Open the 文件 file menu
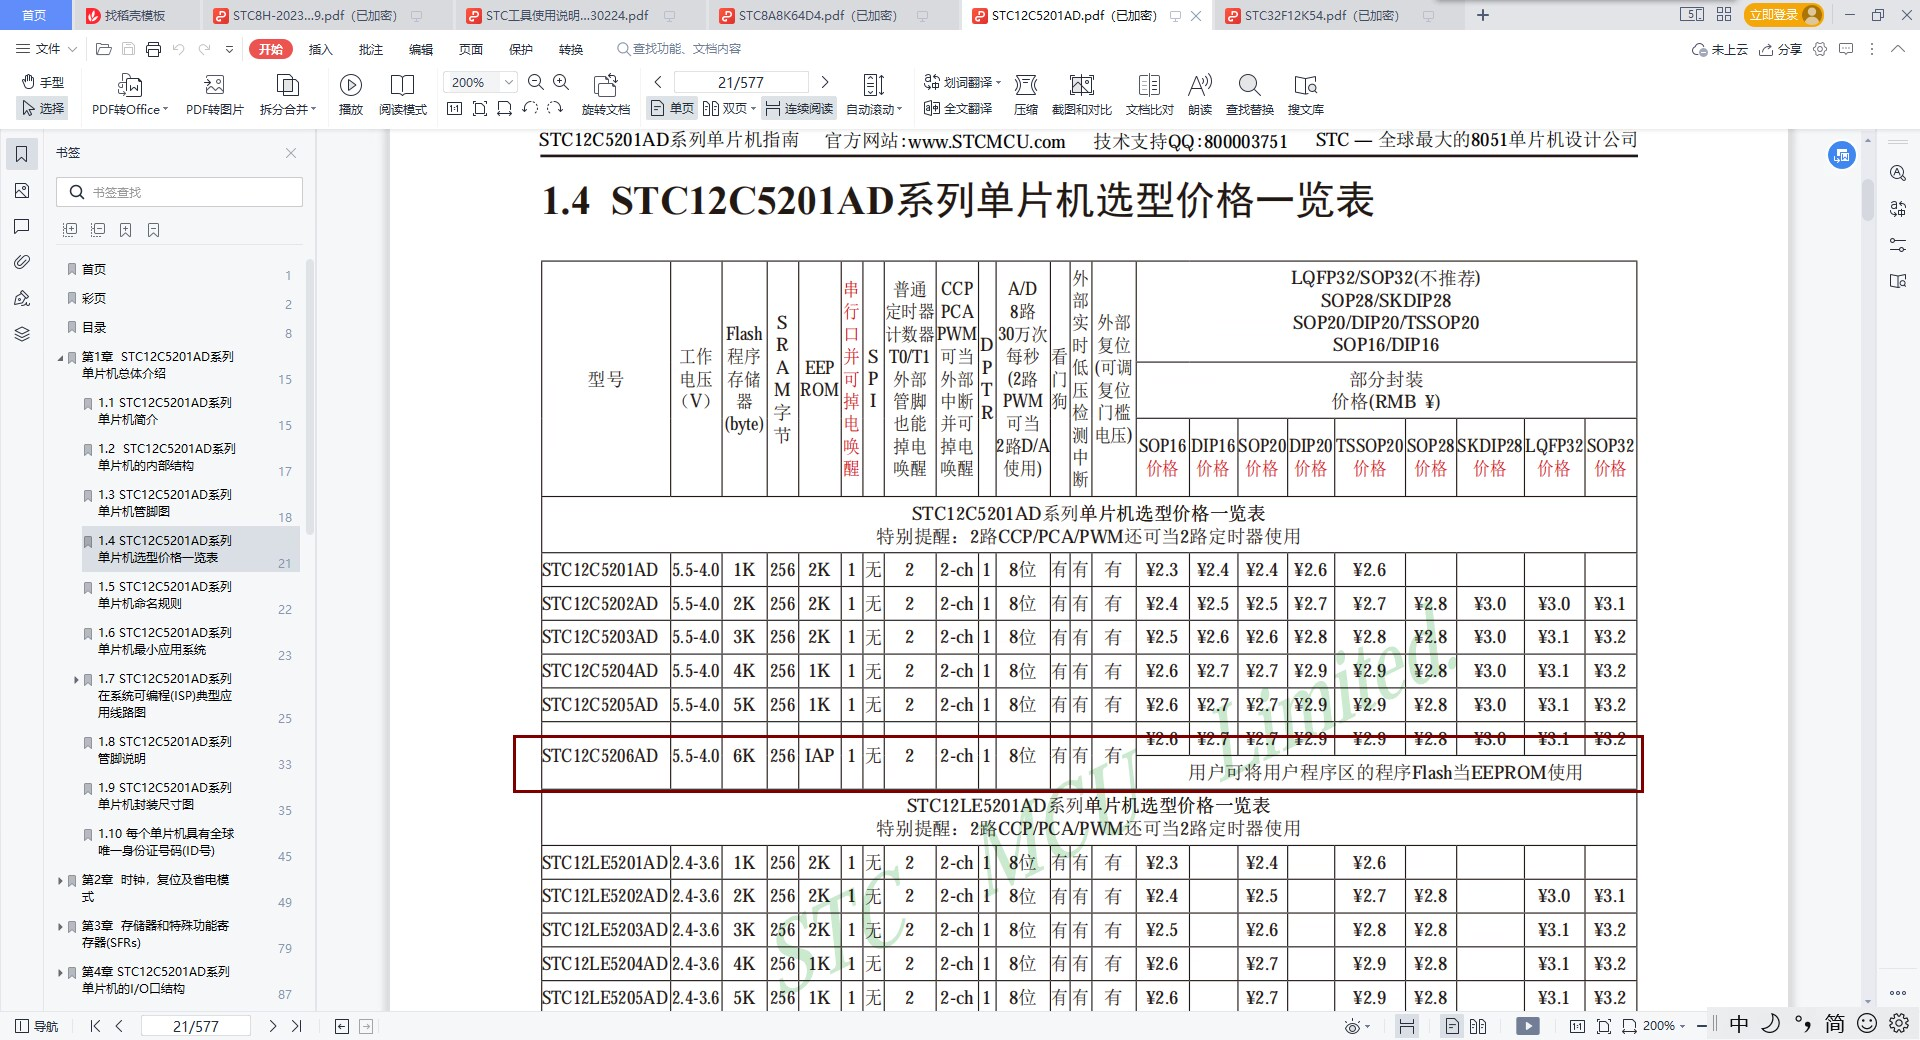 (x=46, y=48)
